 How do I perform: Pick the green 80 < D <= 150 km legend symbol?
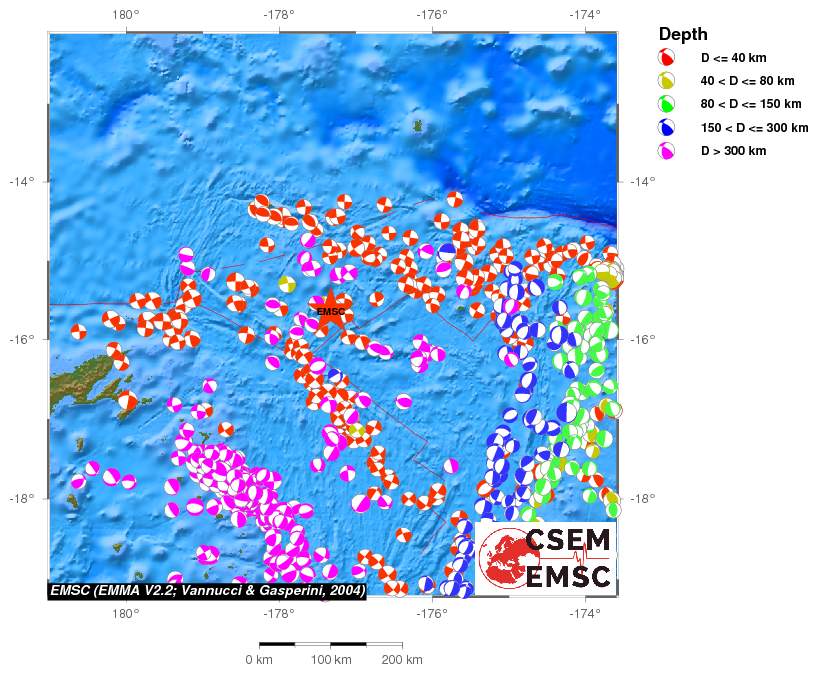click(667, 104)
